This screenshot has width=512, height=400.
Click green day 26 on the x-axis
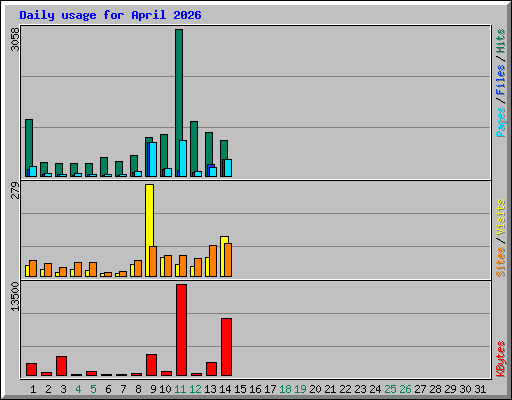(x=405, y=389)
